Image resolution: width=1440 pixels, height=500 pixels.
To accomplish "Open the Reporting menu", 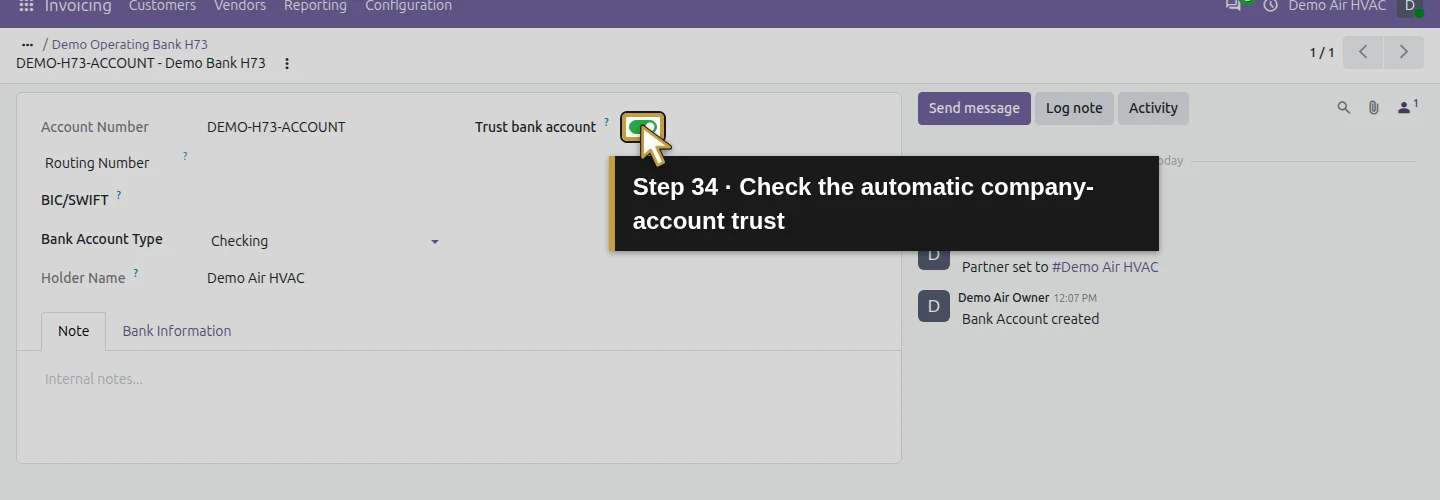I will pos(315,6).
